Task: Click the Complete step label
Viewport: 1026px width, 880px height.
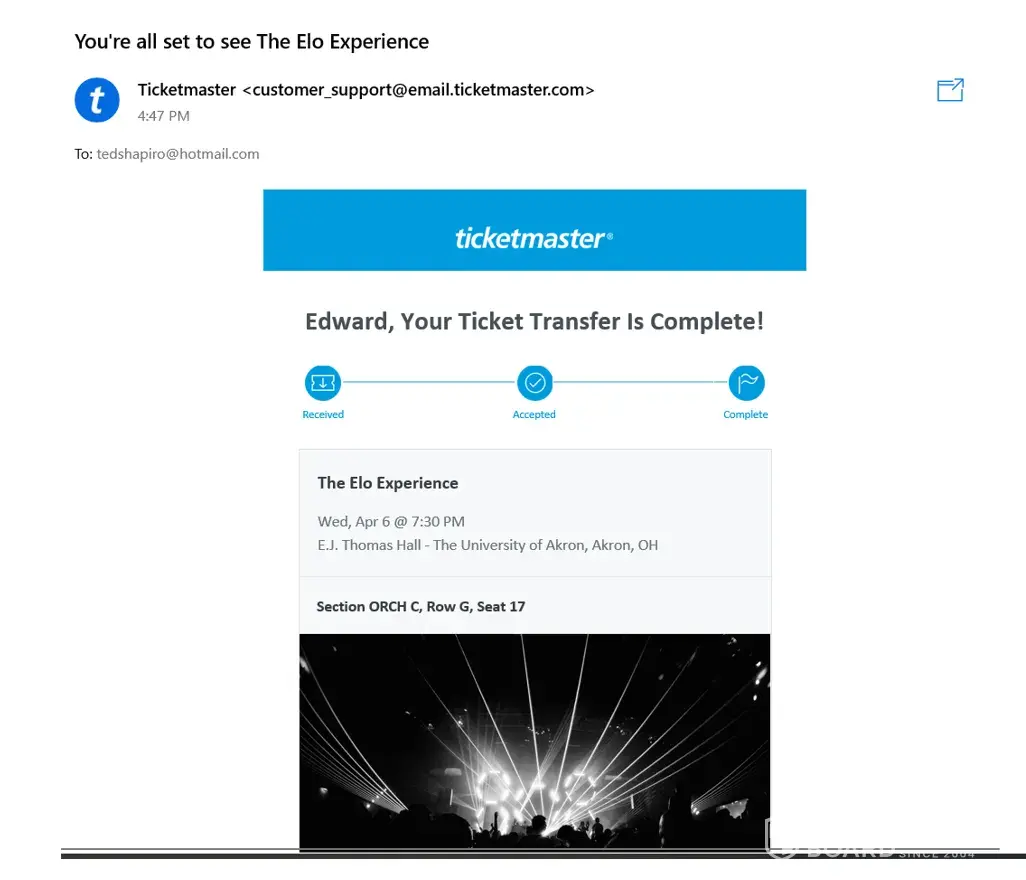Action: [x=746, y=414]
